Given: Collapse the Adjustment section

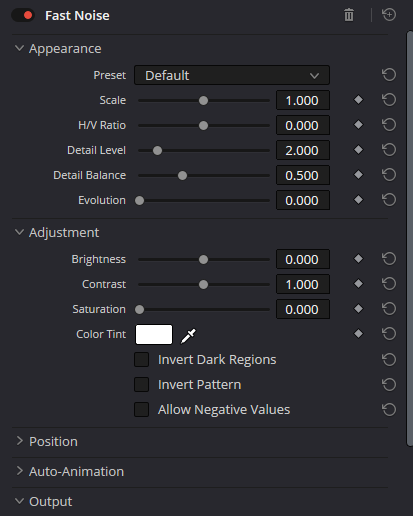Looking at the screenshot, I should click(x=19, y=232).
